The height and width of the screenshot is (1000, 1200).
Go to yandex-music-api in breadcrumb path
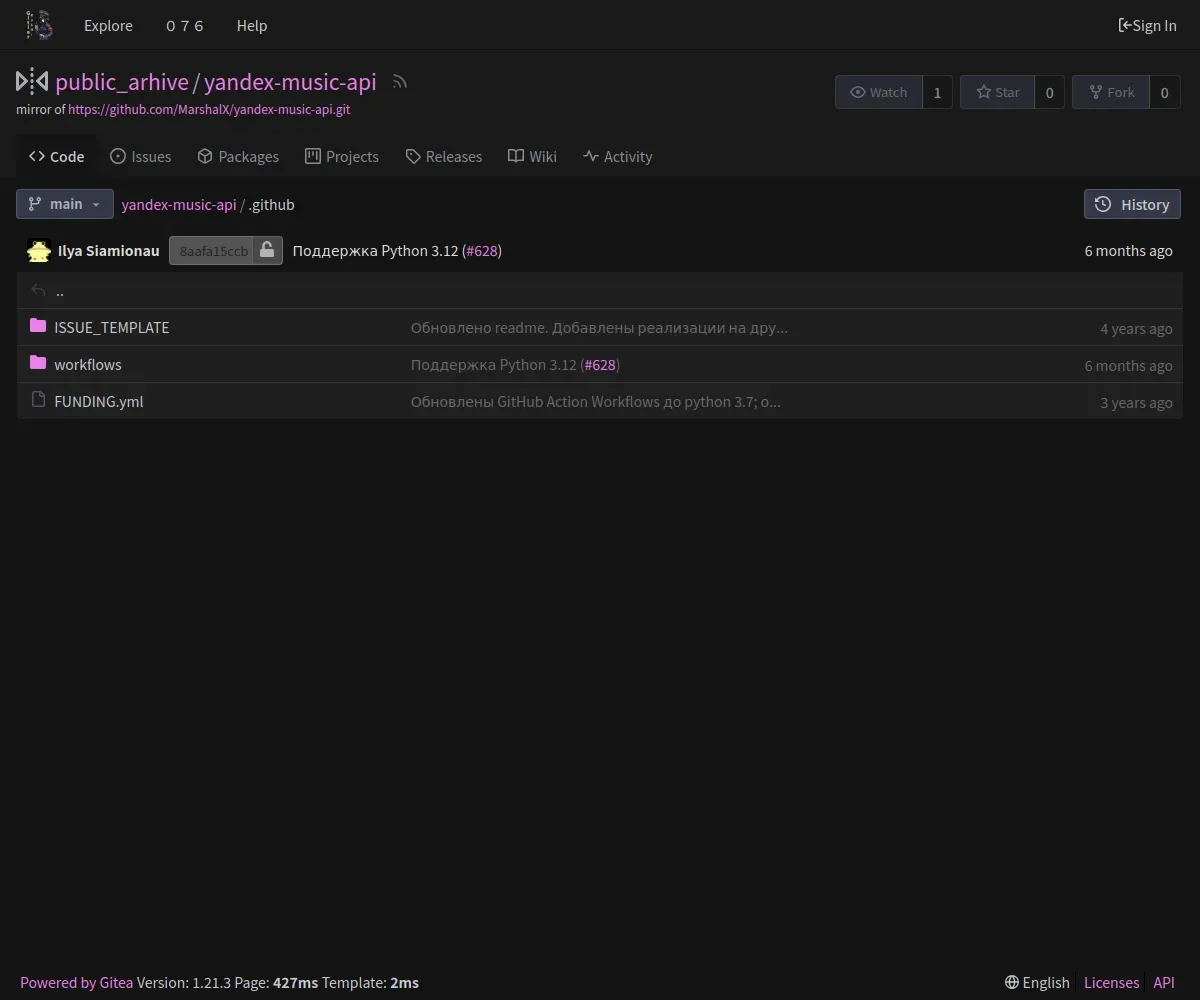[x=179, y=204]
